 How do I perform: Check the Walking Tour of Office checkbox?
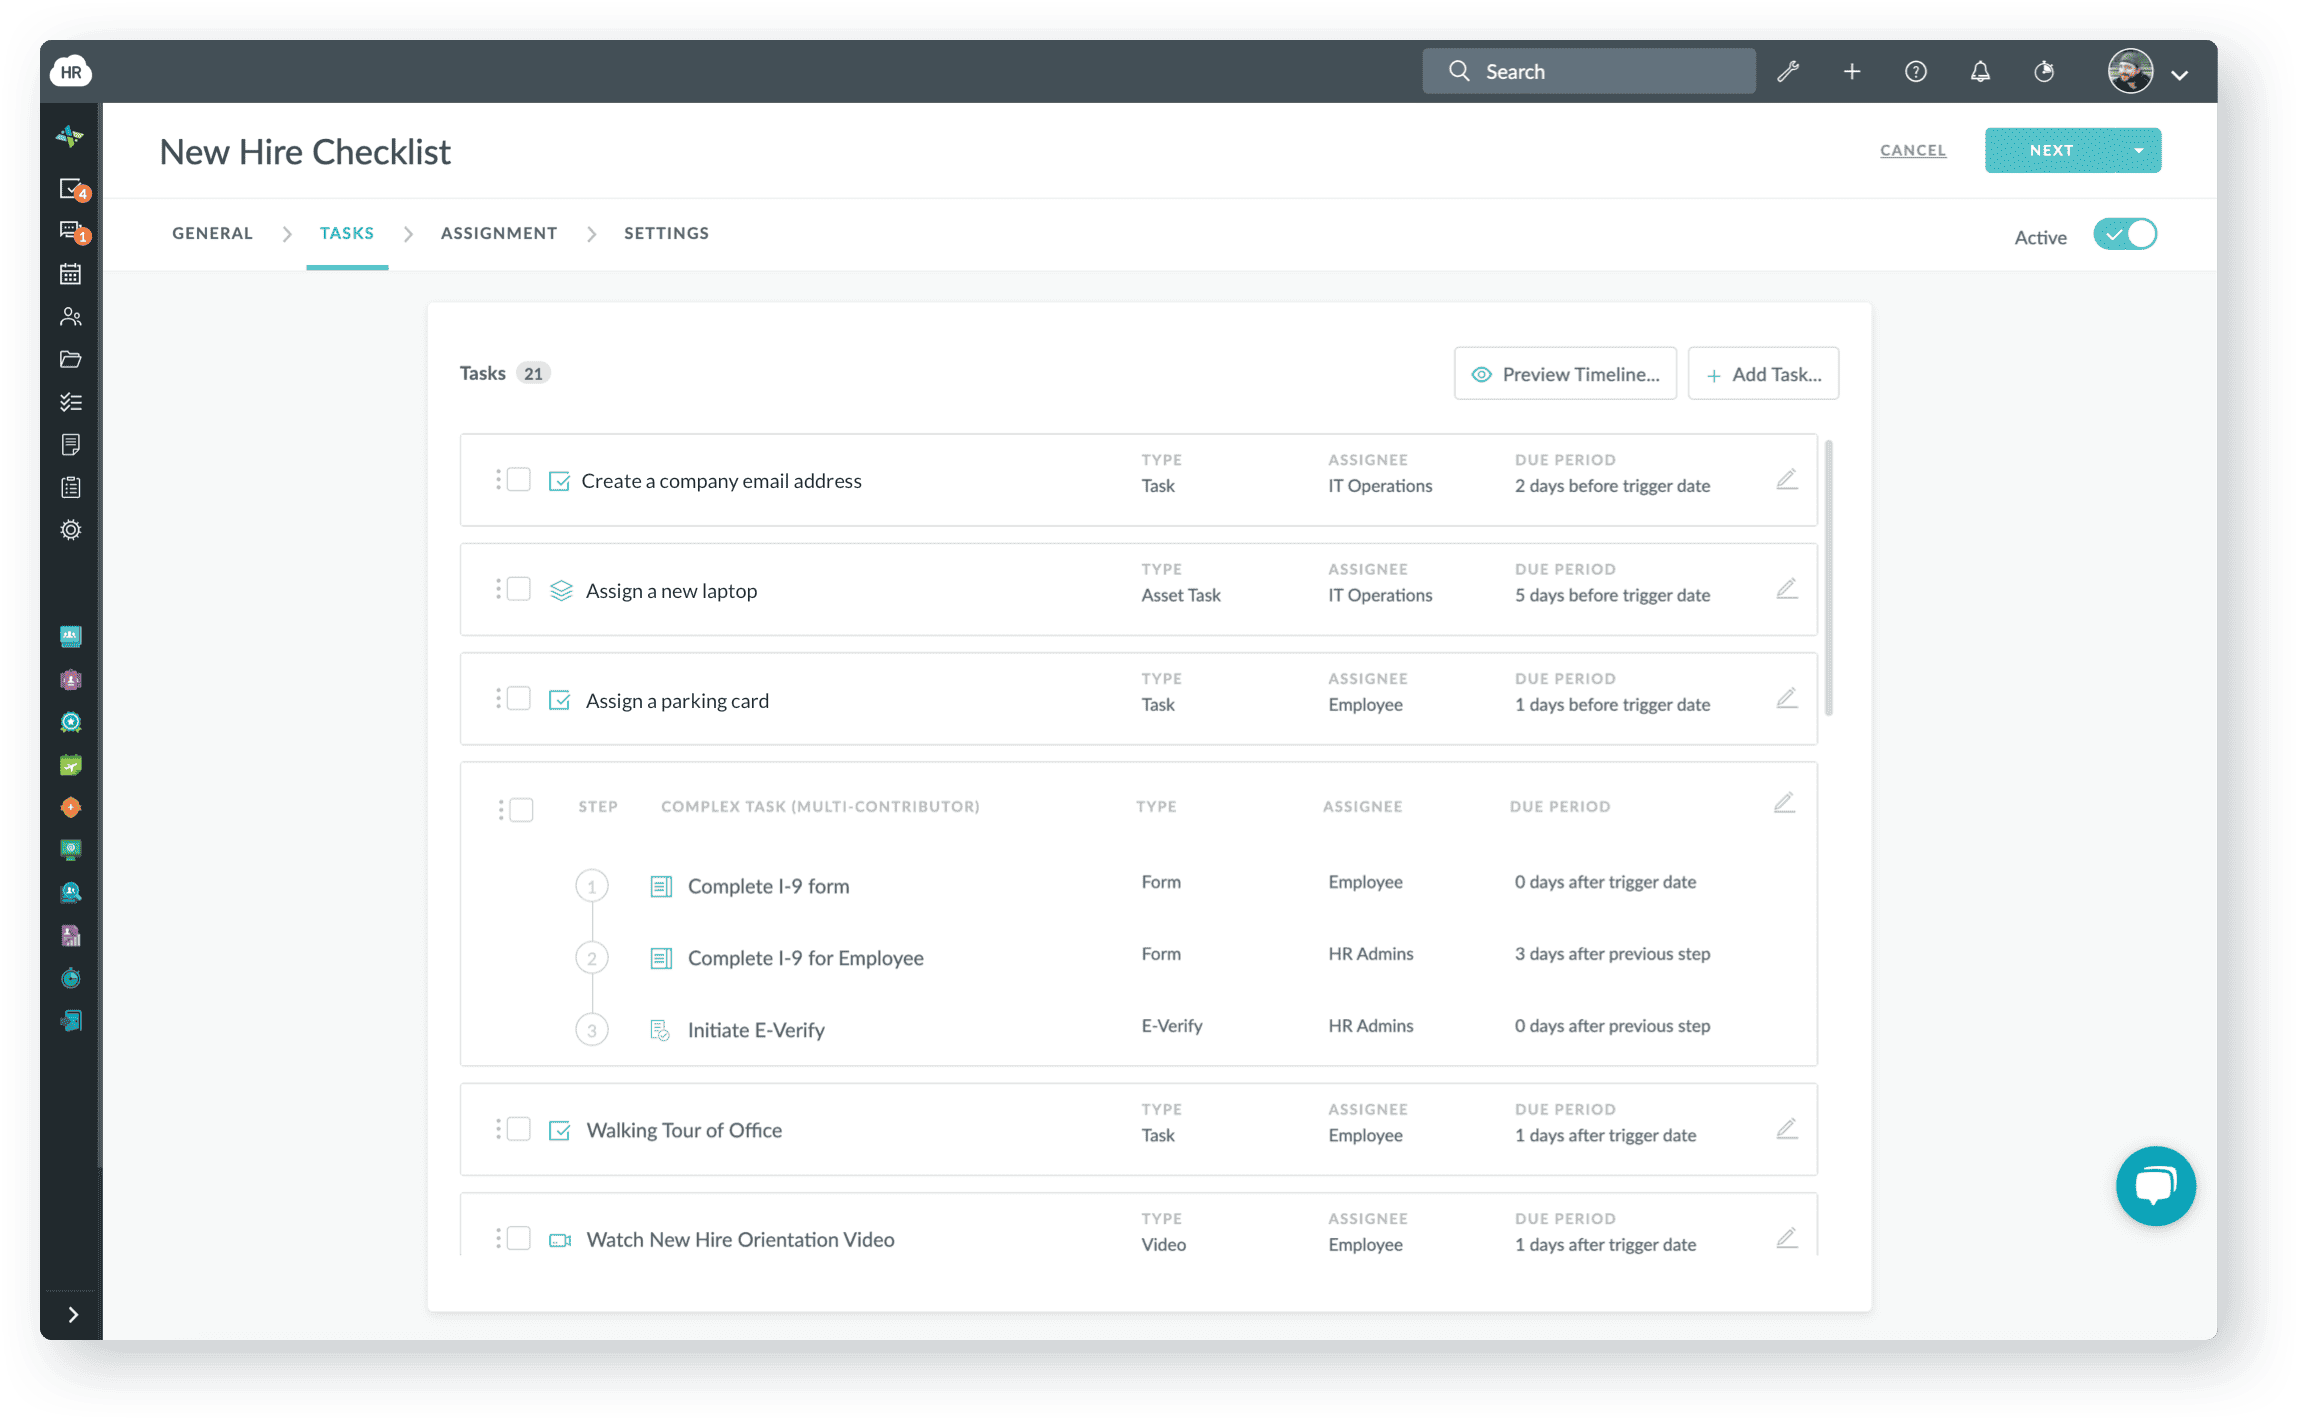click(x=518, y=1129)
